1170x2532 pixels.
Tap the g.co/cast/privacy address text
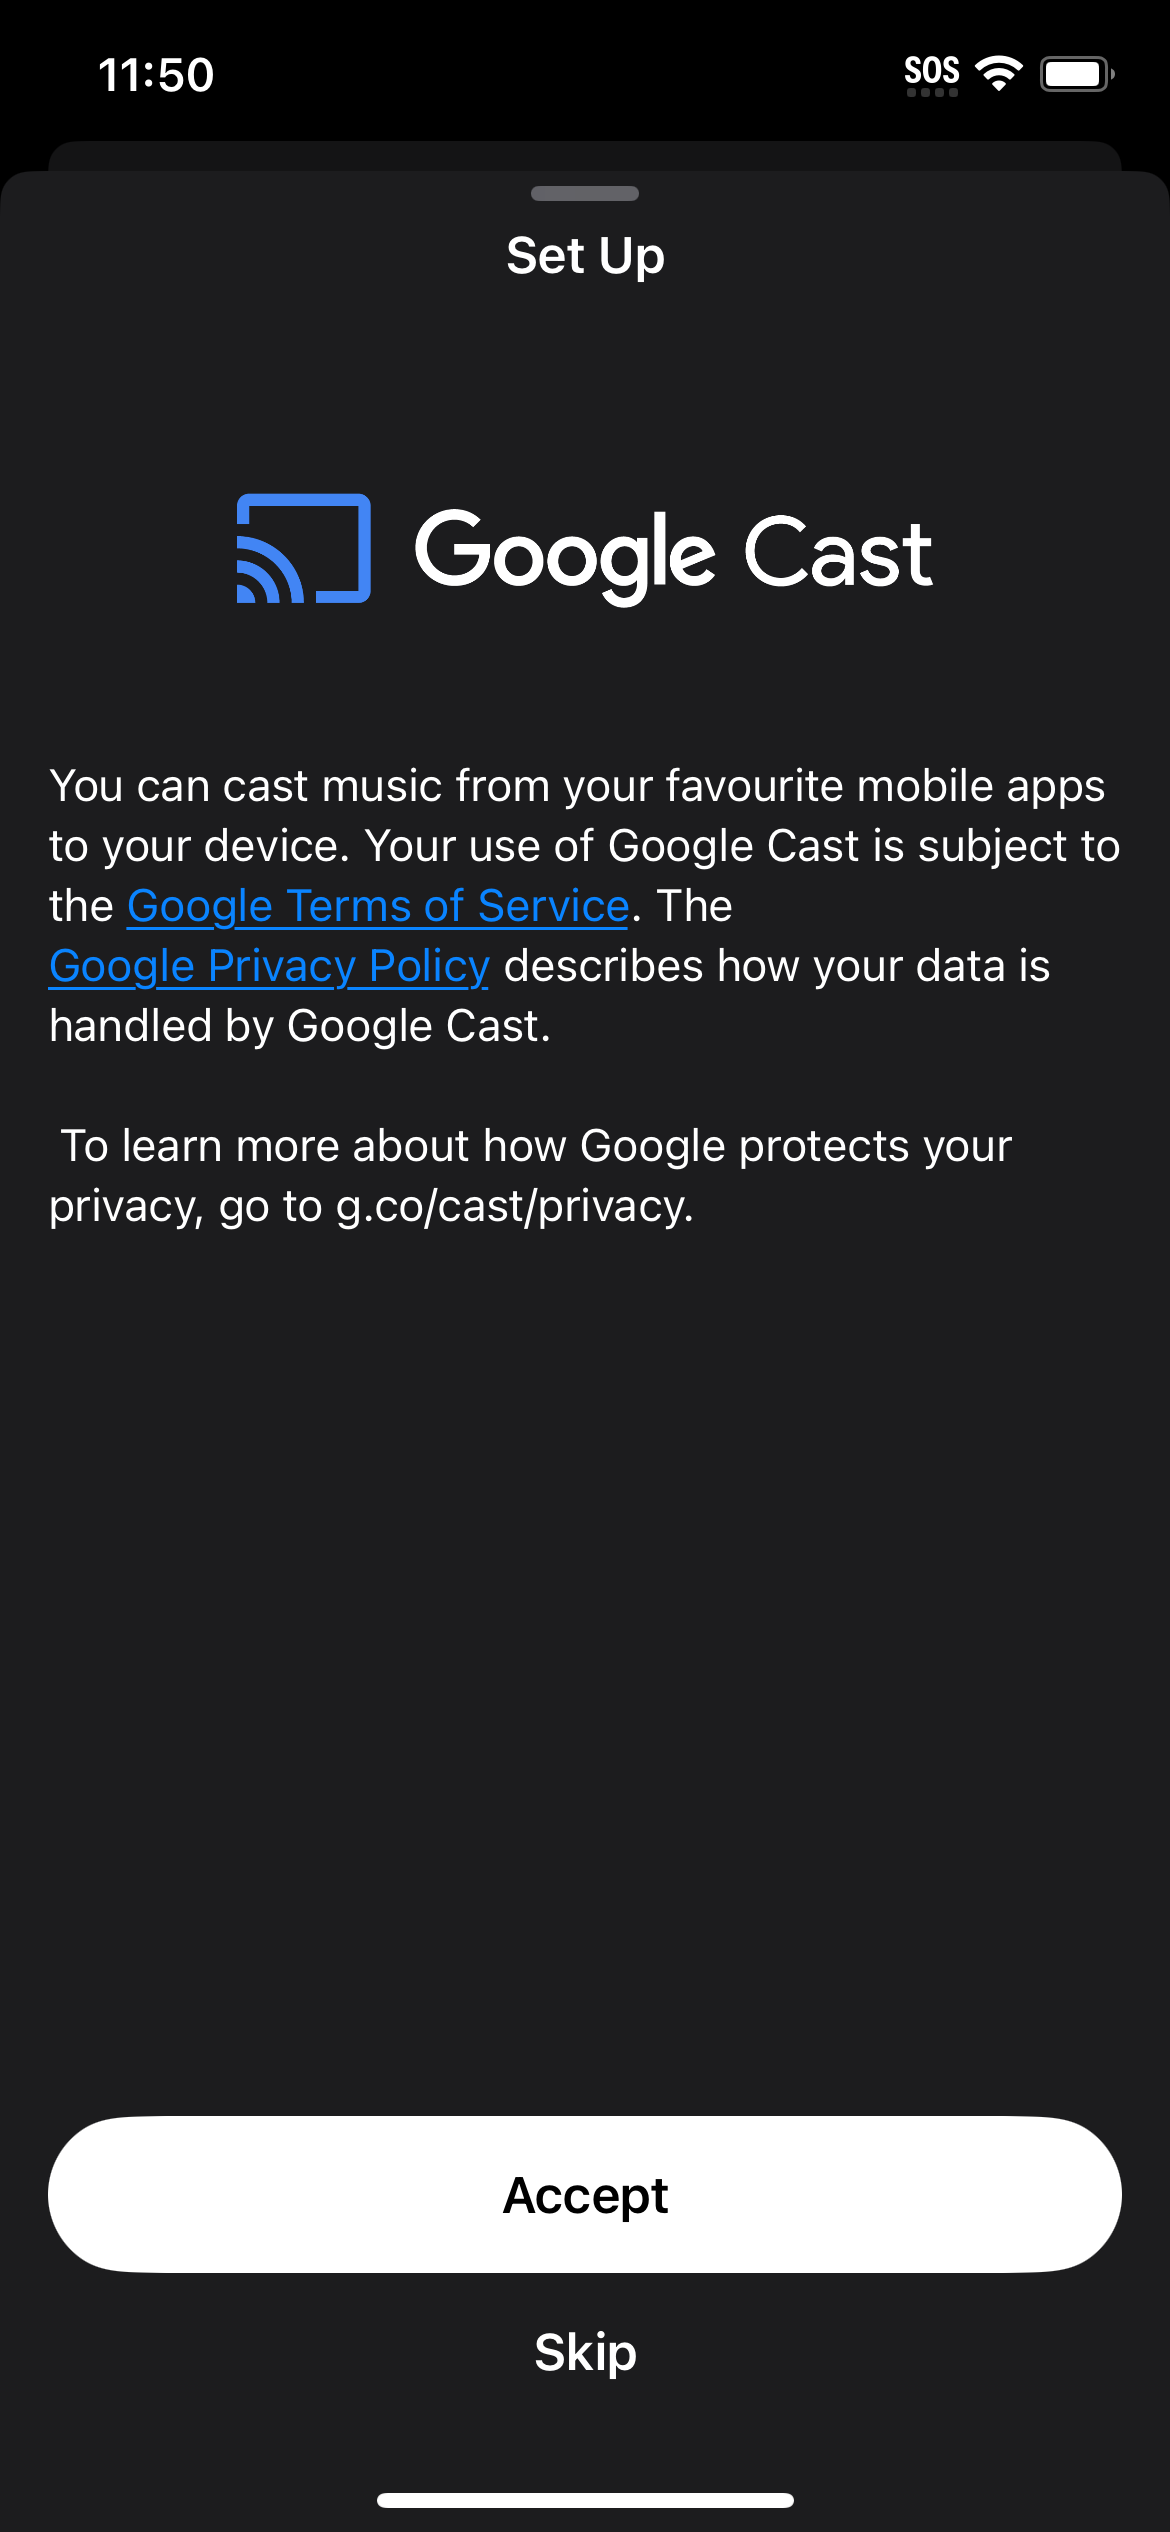514,1206
